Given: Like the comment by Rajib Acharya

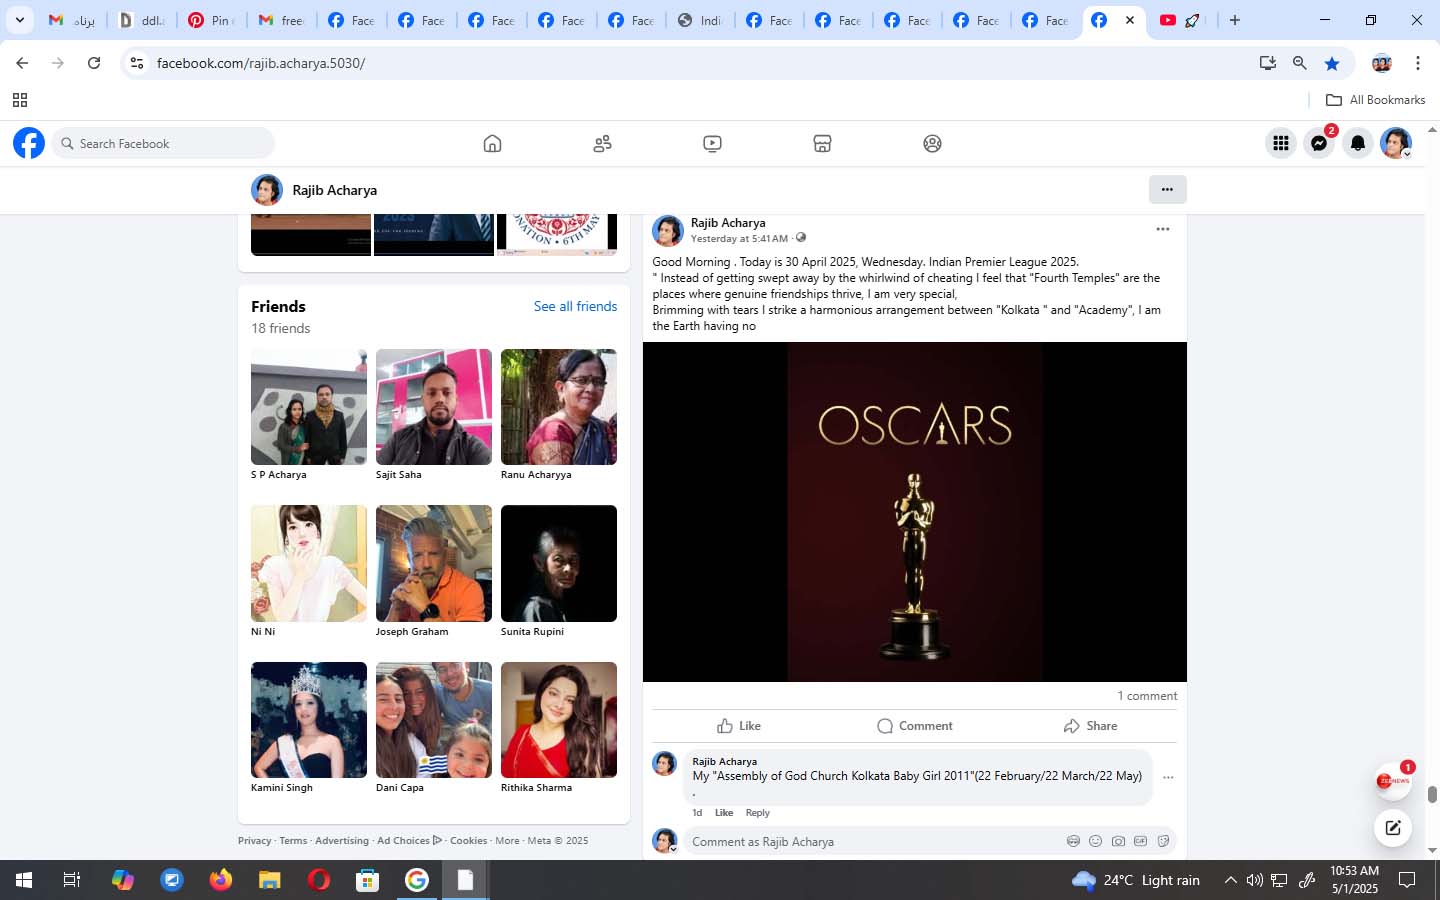Looking at the screenshot, I should (724, 813).
